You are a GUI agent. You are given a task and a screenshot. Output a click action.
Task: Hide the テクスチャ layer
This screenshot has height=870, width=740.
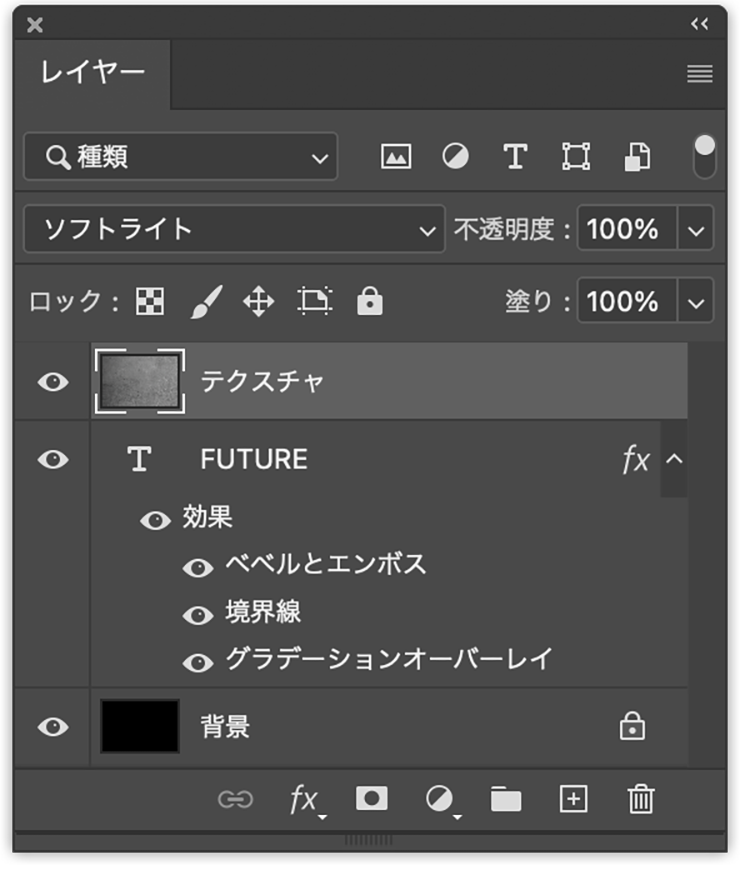tap(53, 381)
